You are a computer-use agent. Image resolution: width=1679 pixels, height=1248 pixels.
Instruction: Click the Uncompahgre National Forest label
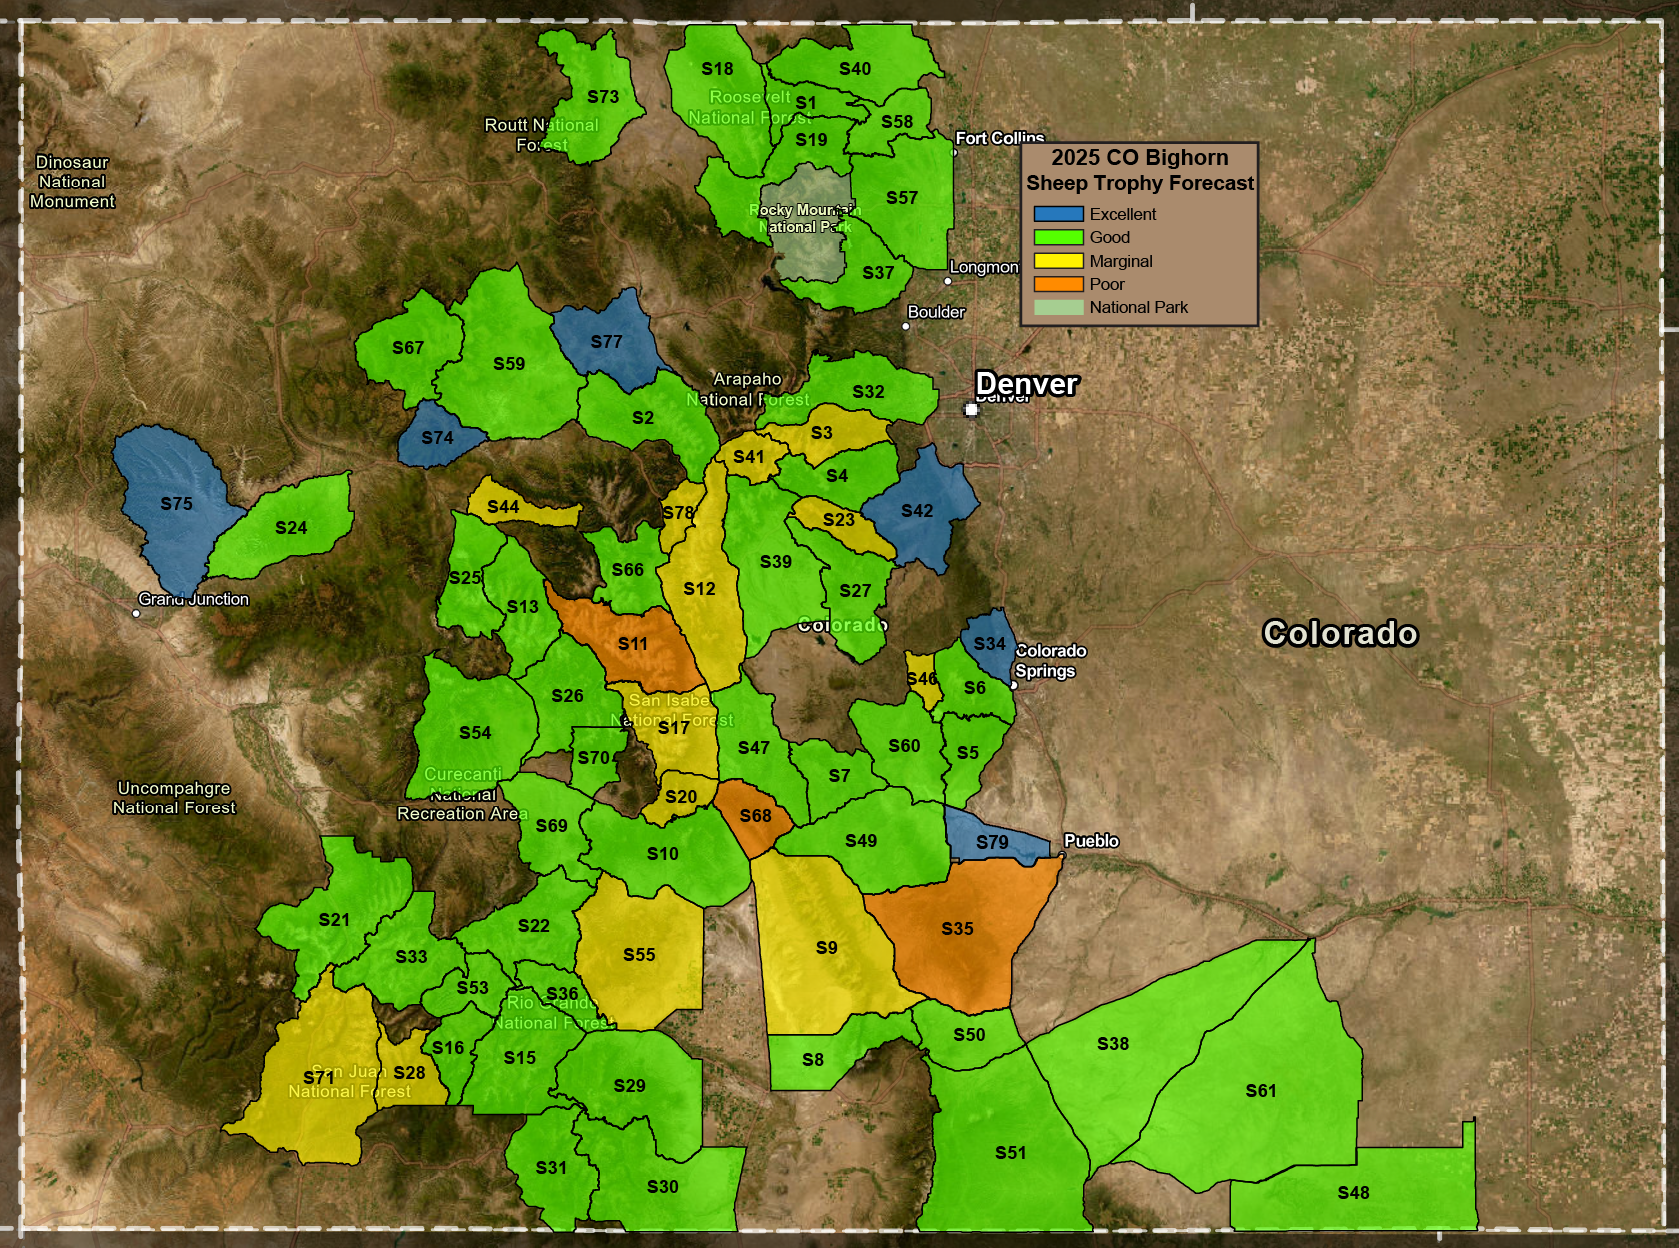pos(174,798)
